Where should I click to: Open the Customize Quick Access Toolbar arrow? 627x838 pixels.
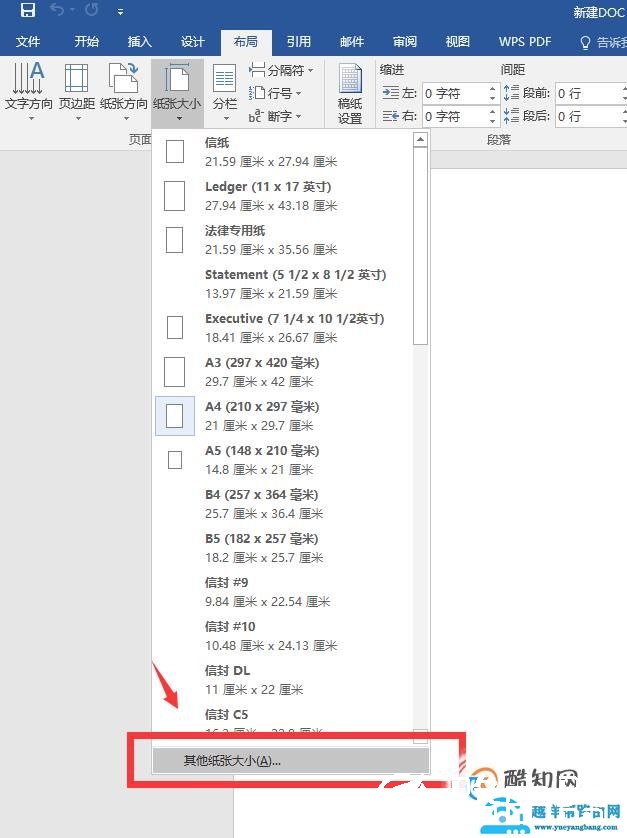click(x=120, y=11)
